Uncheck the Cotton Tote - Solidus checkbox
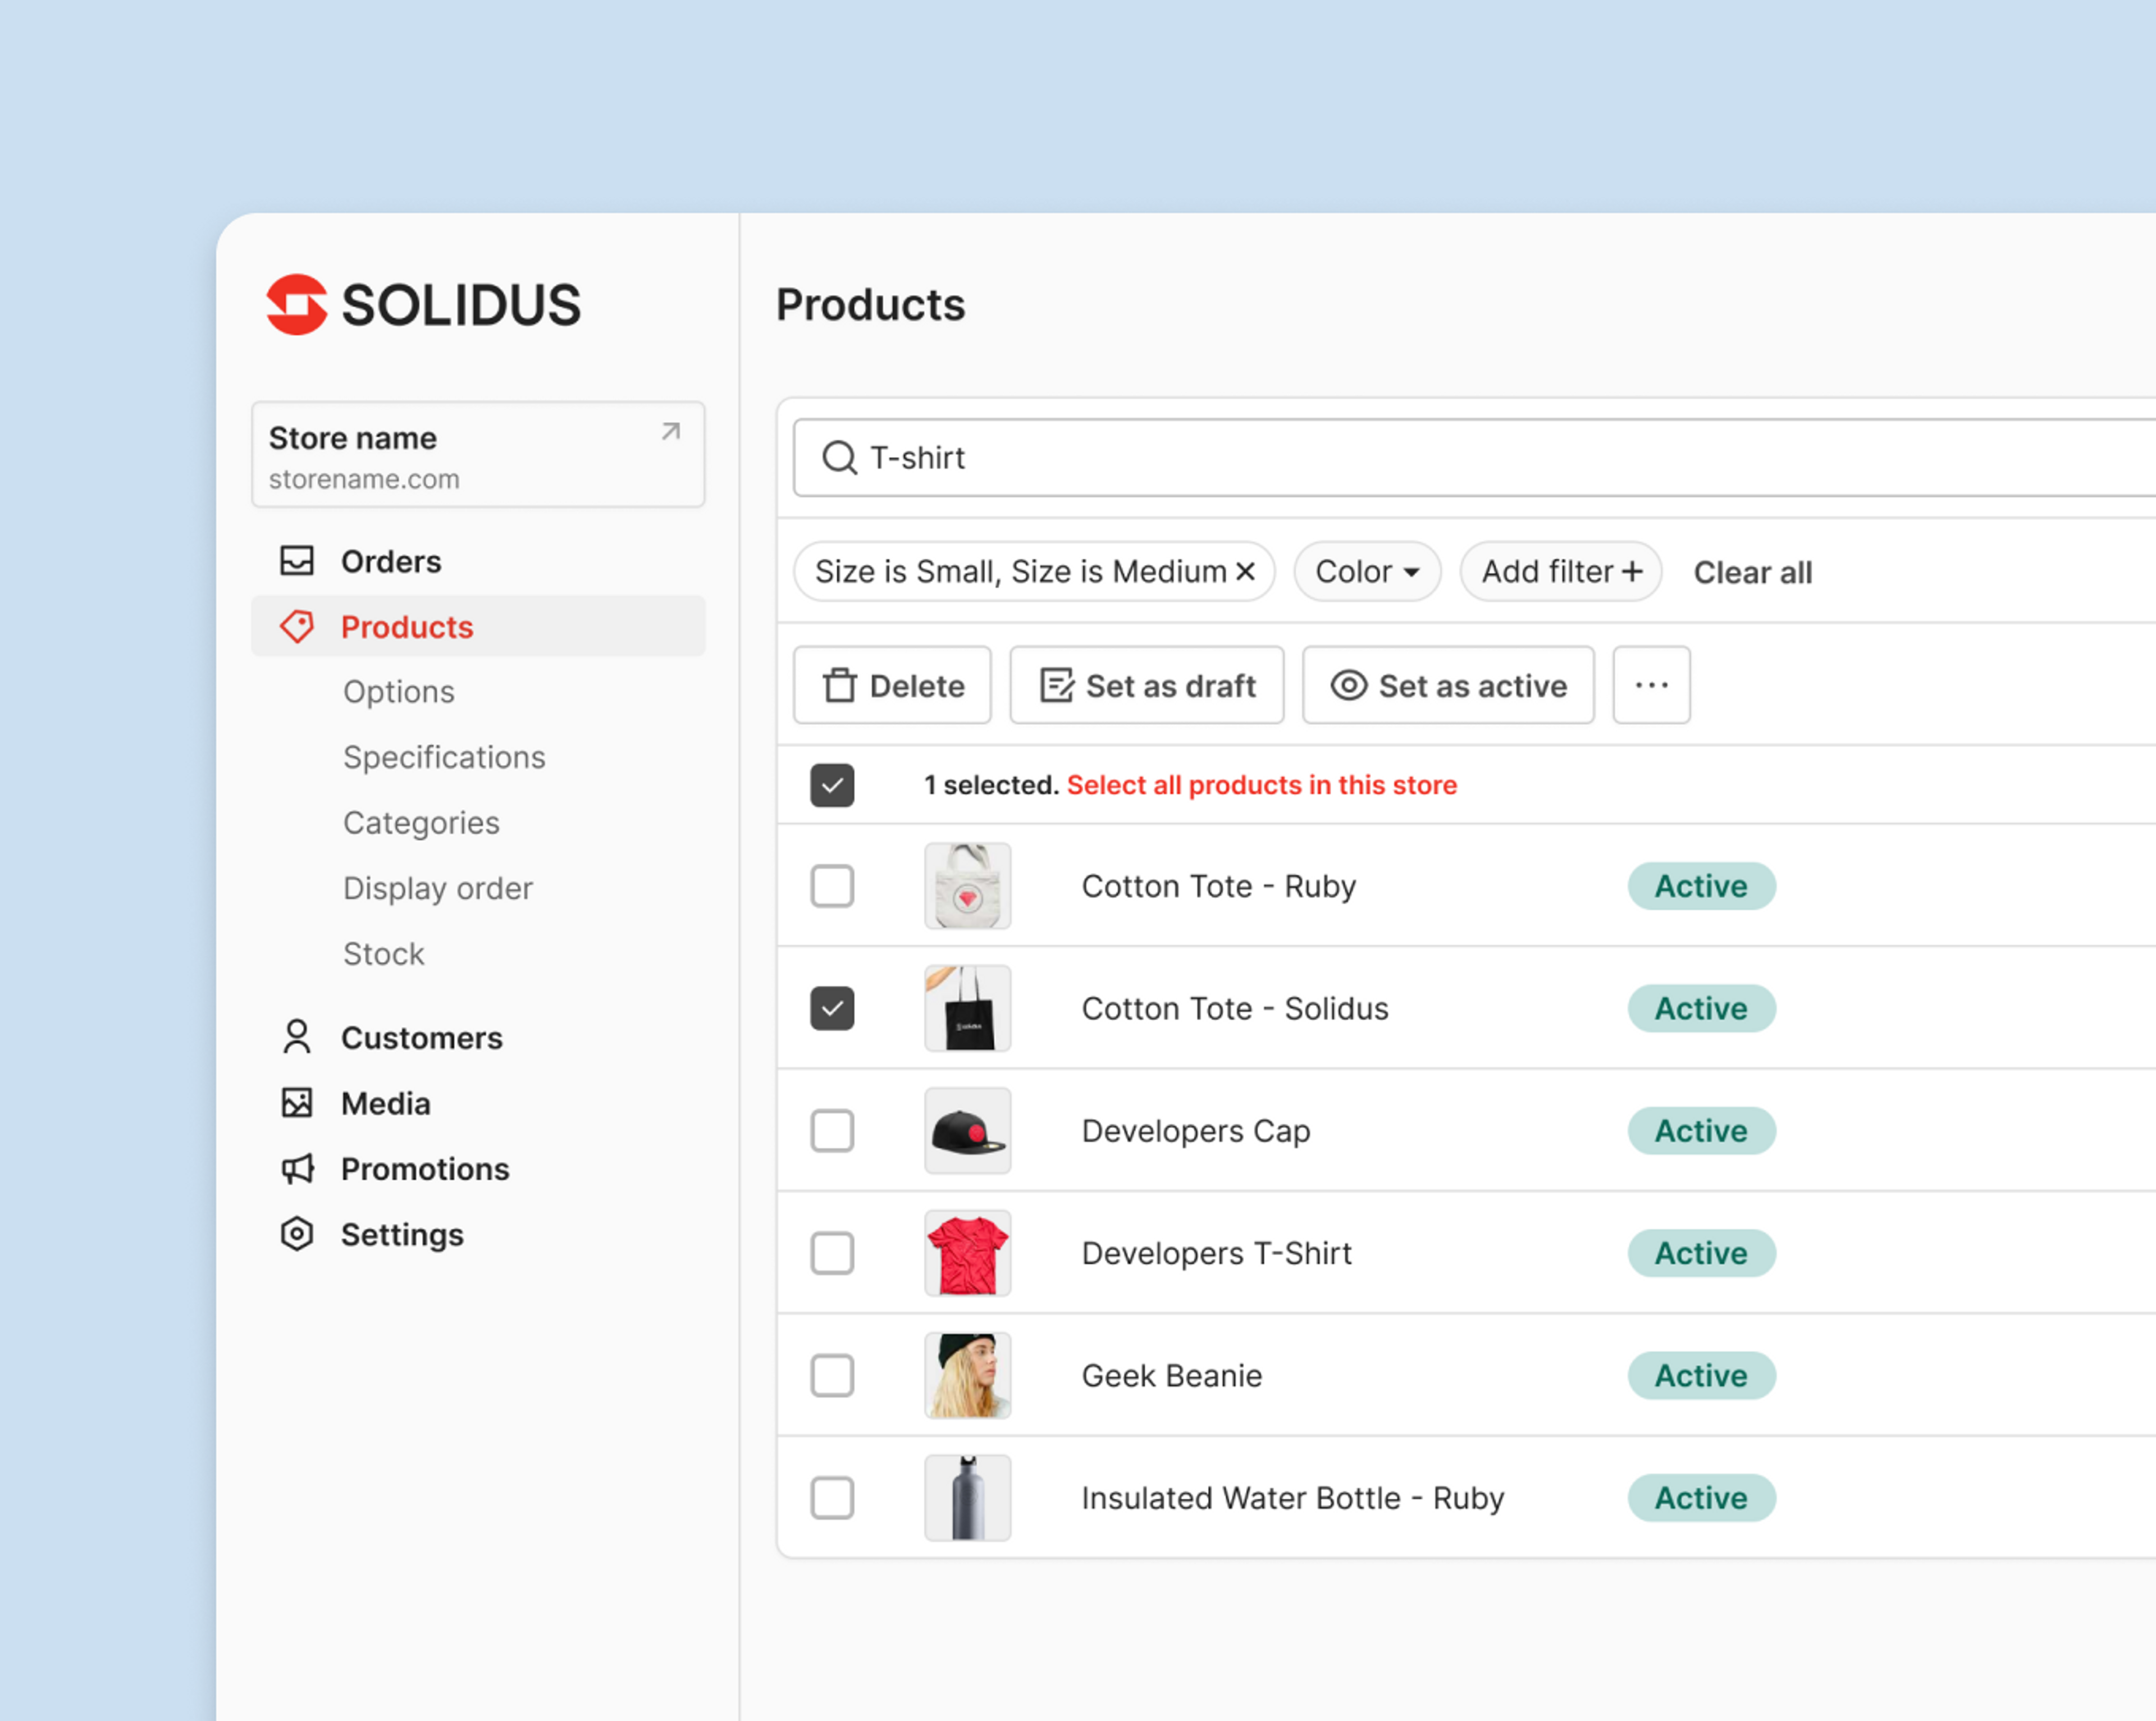This screenshot has width=2156, height=1721. tap(832, 1008)
